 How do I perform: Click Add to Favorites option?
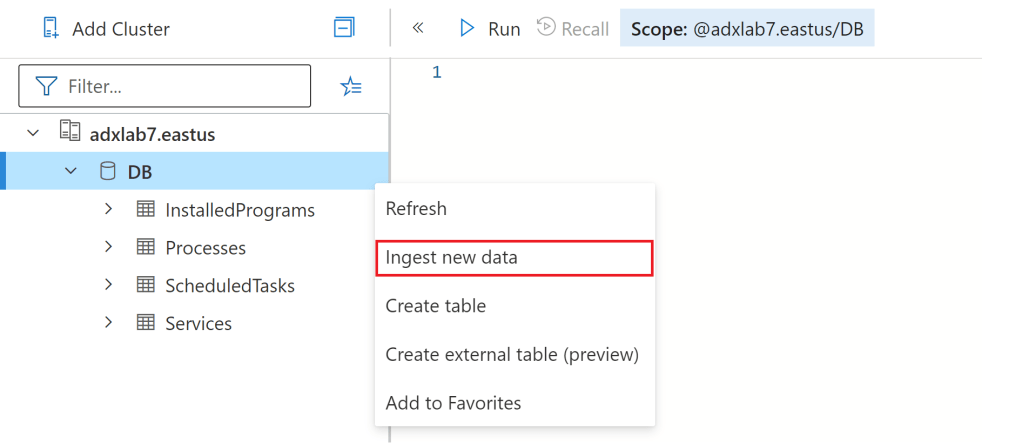click(453, 403)
